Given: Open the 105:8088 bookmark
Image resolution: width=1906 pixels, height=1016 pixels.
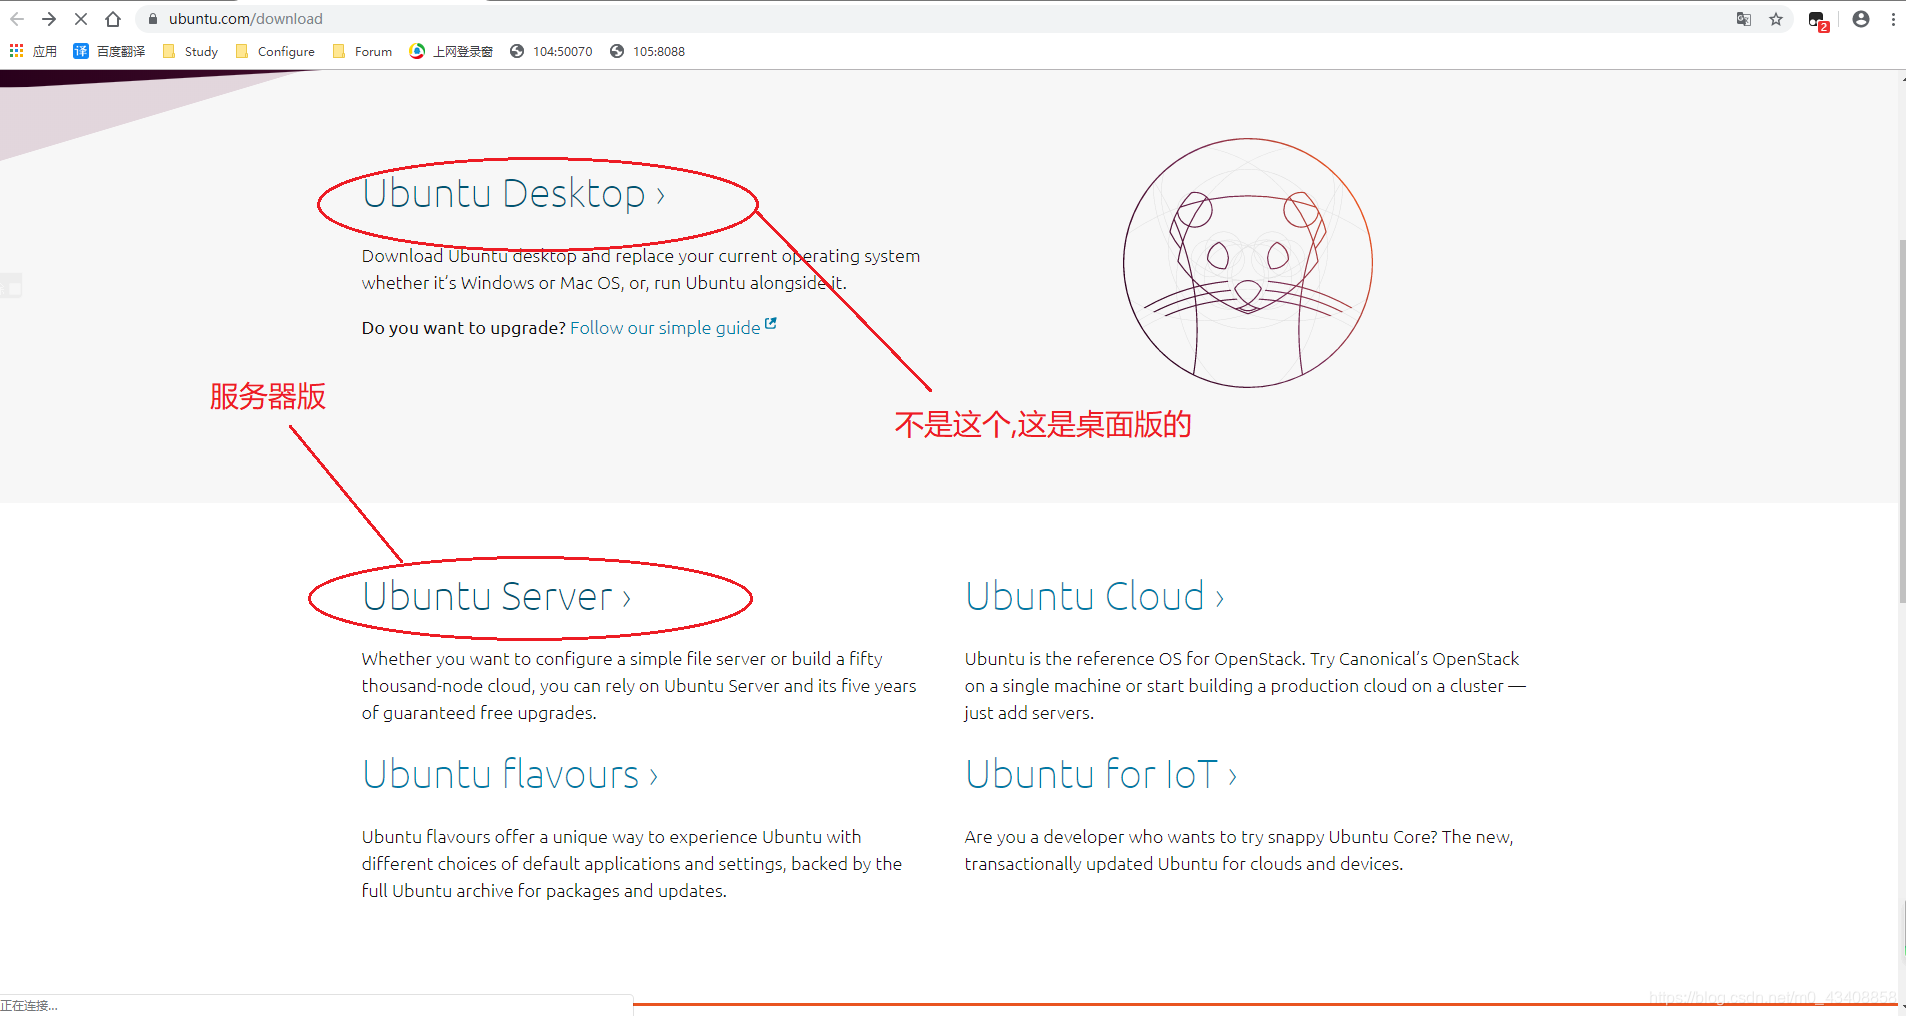Looking at the screenshot, I should 648,51.
